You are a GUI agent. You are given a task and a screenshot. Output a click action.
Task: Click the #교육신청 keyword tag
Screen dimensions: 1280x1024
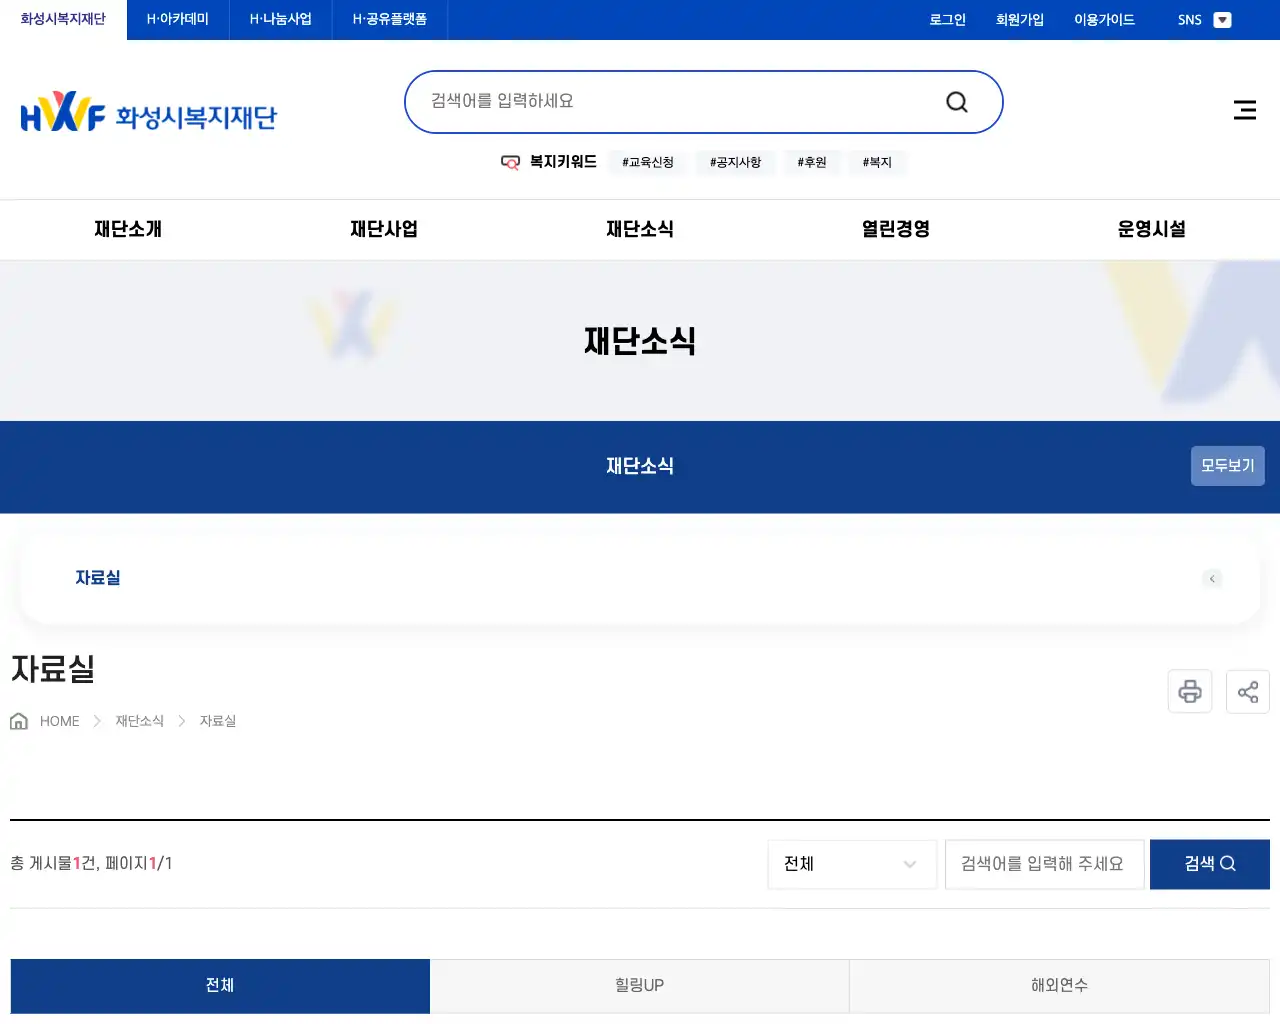(647, 162)
